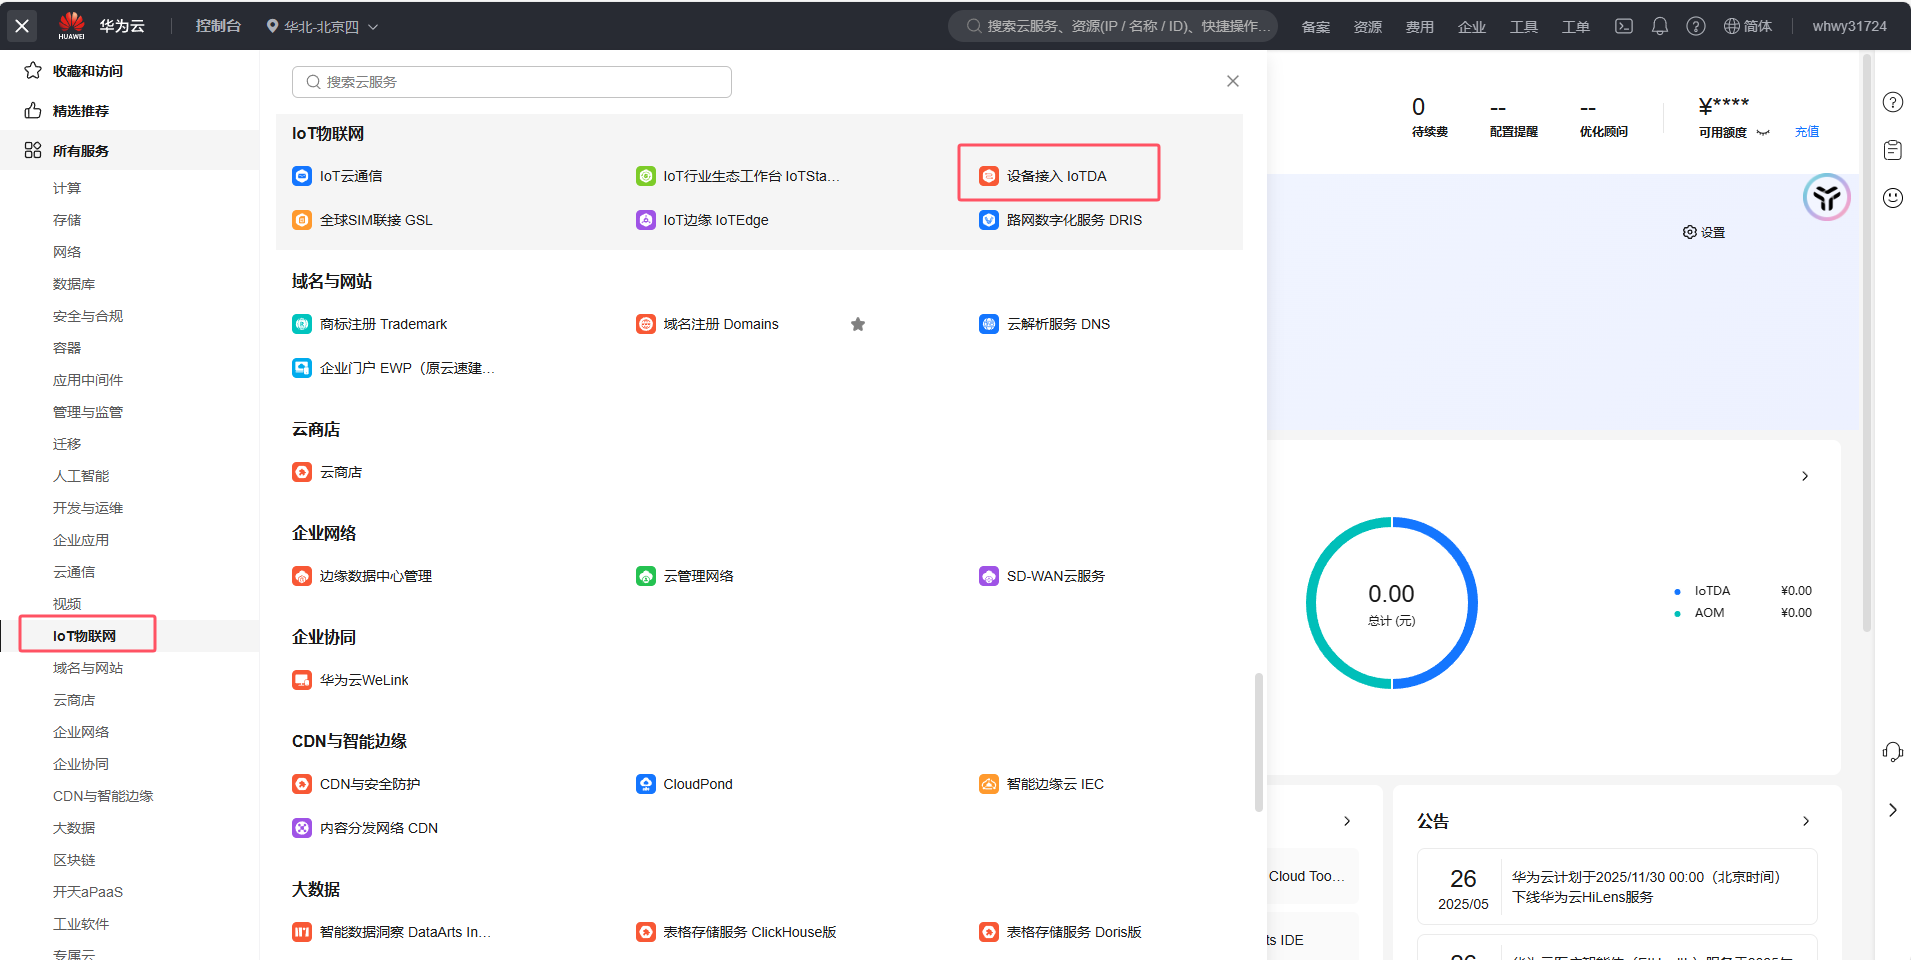Open the CloudPond service
The image size is (1911, 960).
(684, 784)
